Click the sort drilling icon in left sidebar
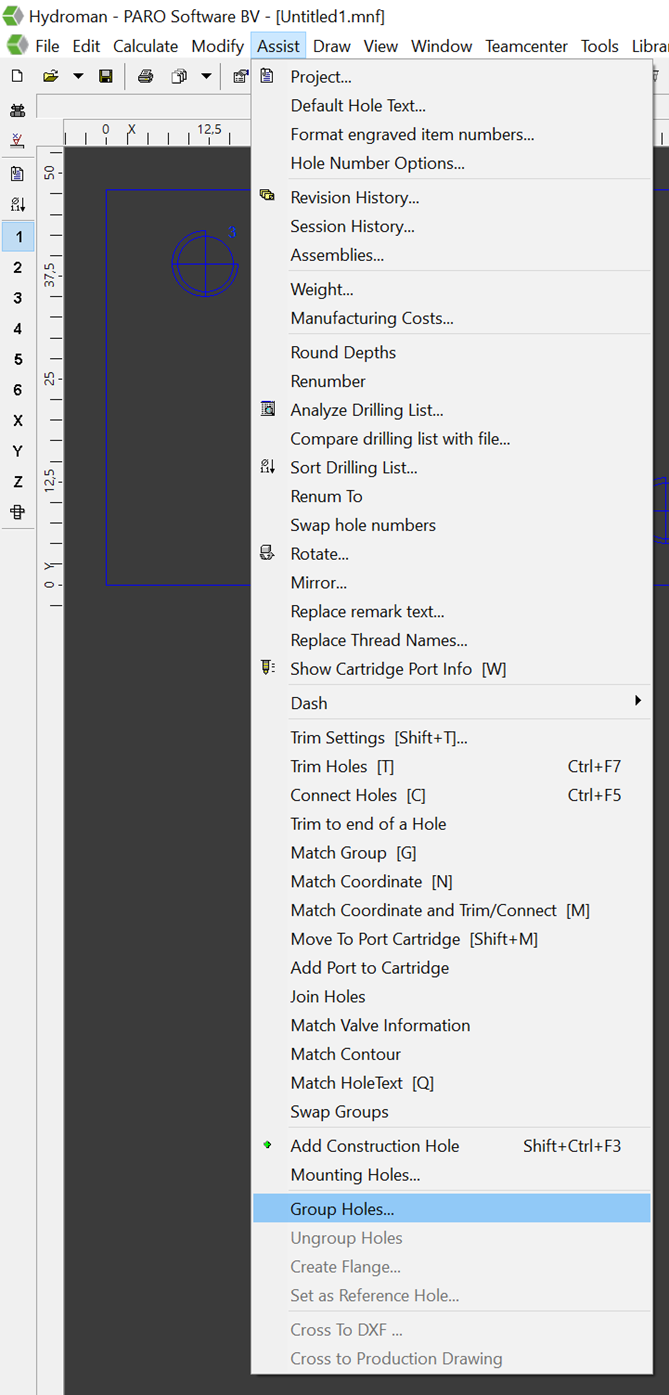Image resolution: width=669 pixels, height=1395 pixels. click(x=17, y=205)
